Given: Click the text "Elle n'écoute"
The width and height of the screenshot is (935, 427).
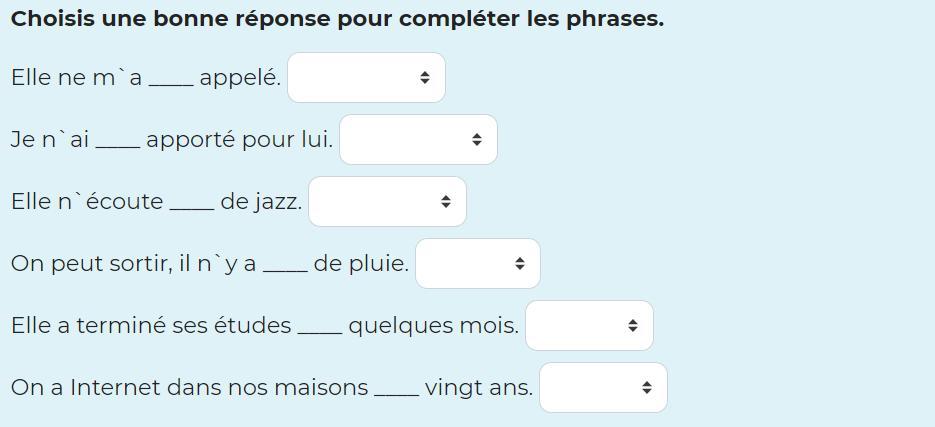Looking at the screenshot, I should (87, 202).
